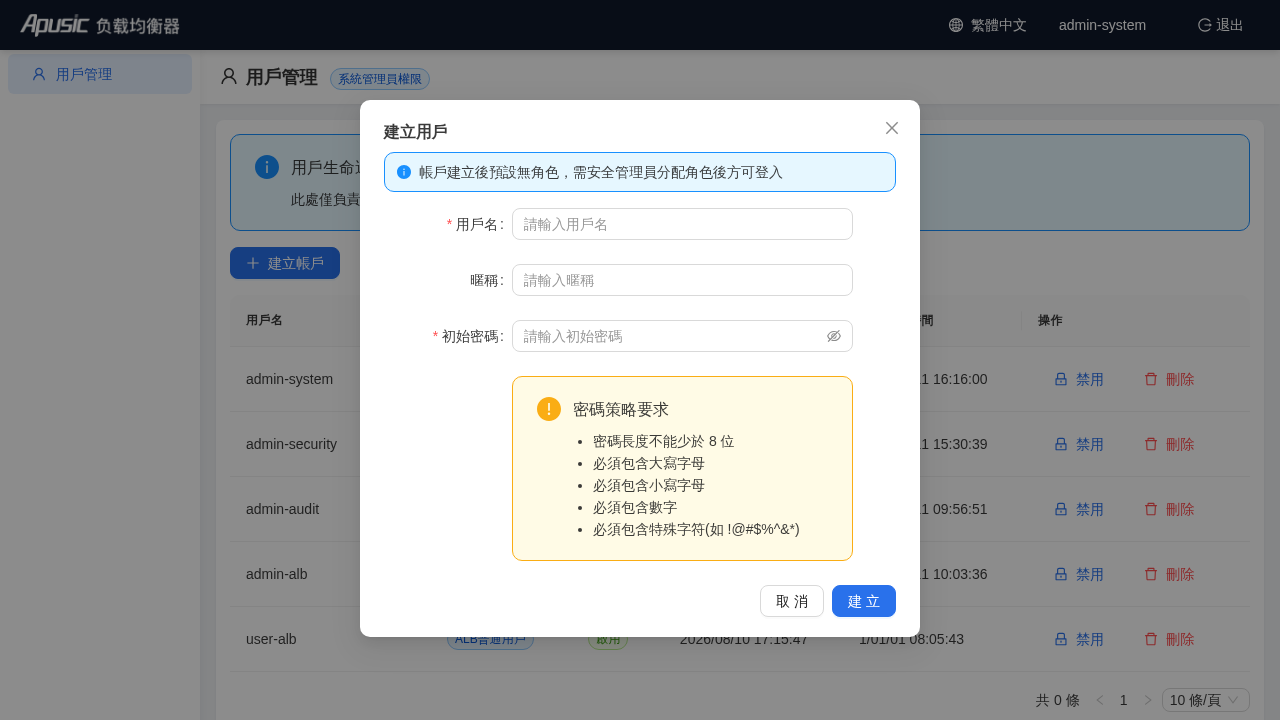Open the 繁體中文 language selector

coord(987,25)
